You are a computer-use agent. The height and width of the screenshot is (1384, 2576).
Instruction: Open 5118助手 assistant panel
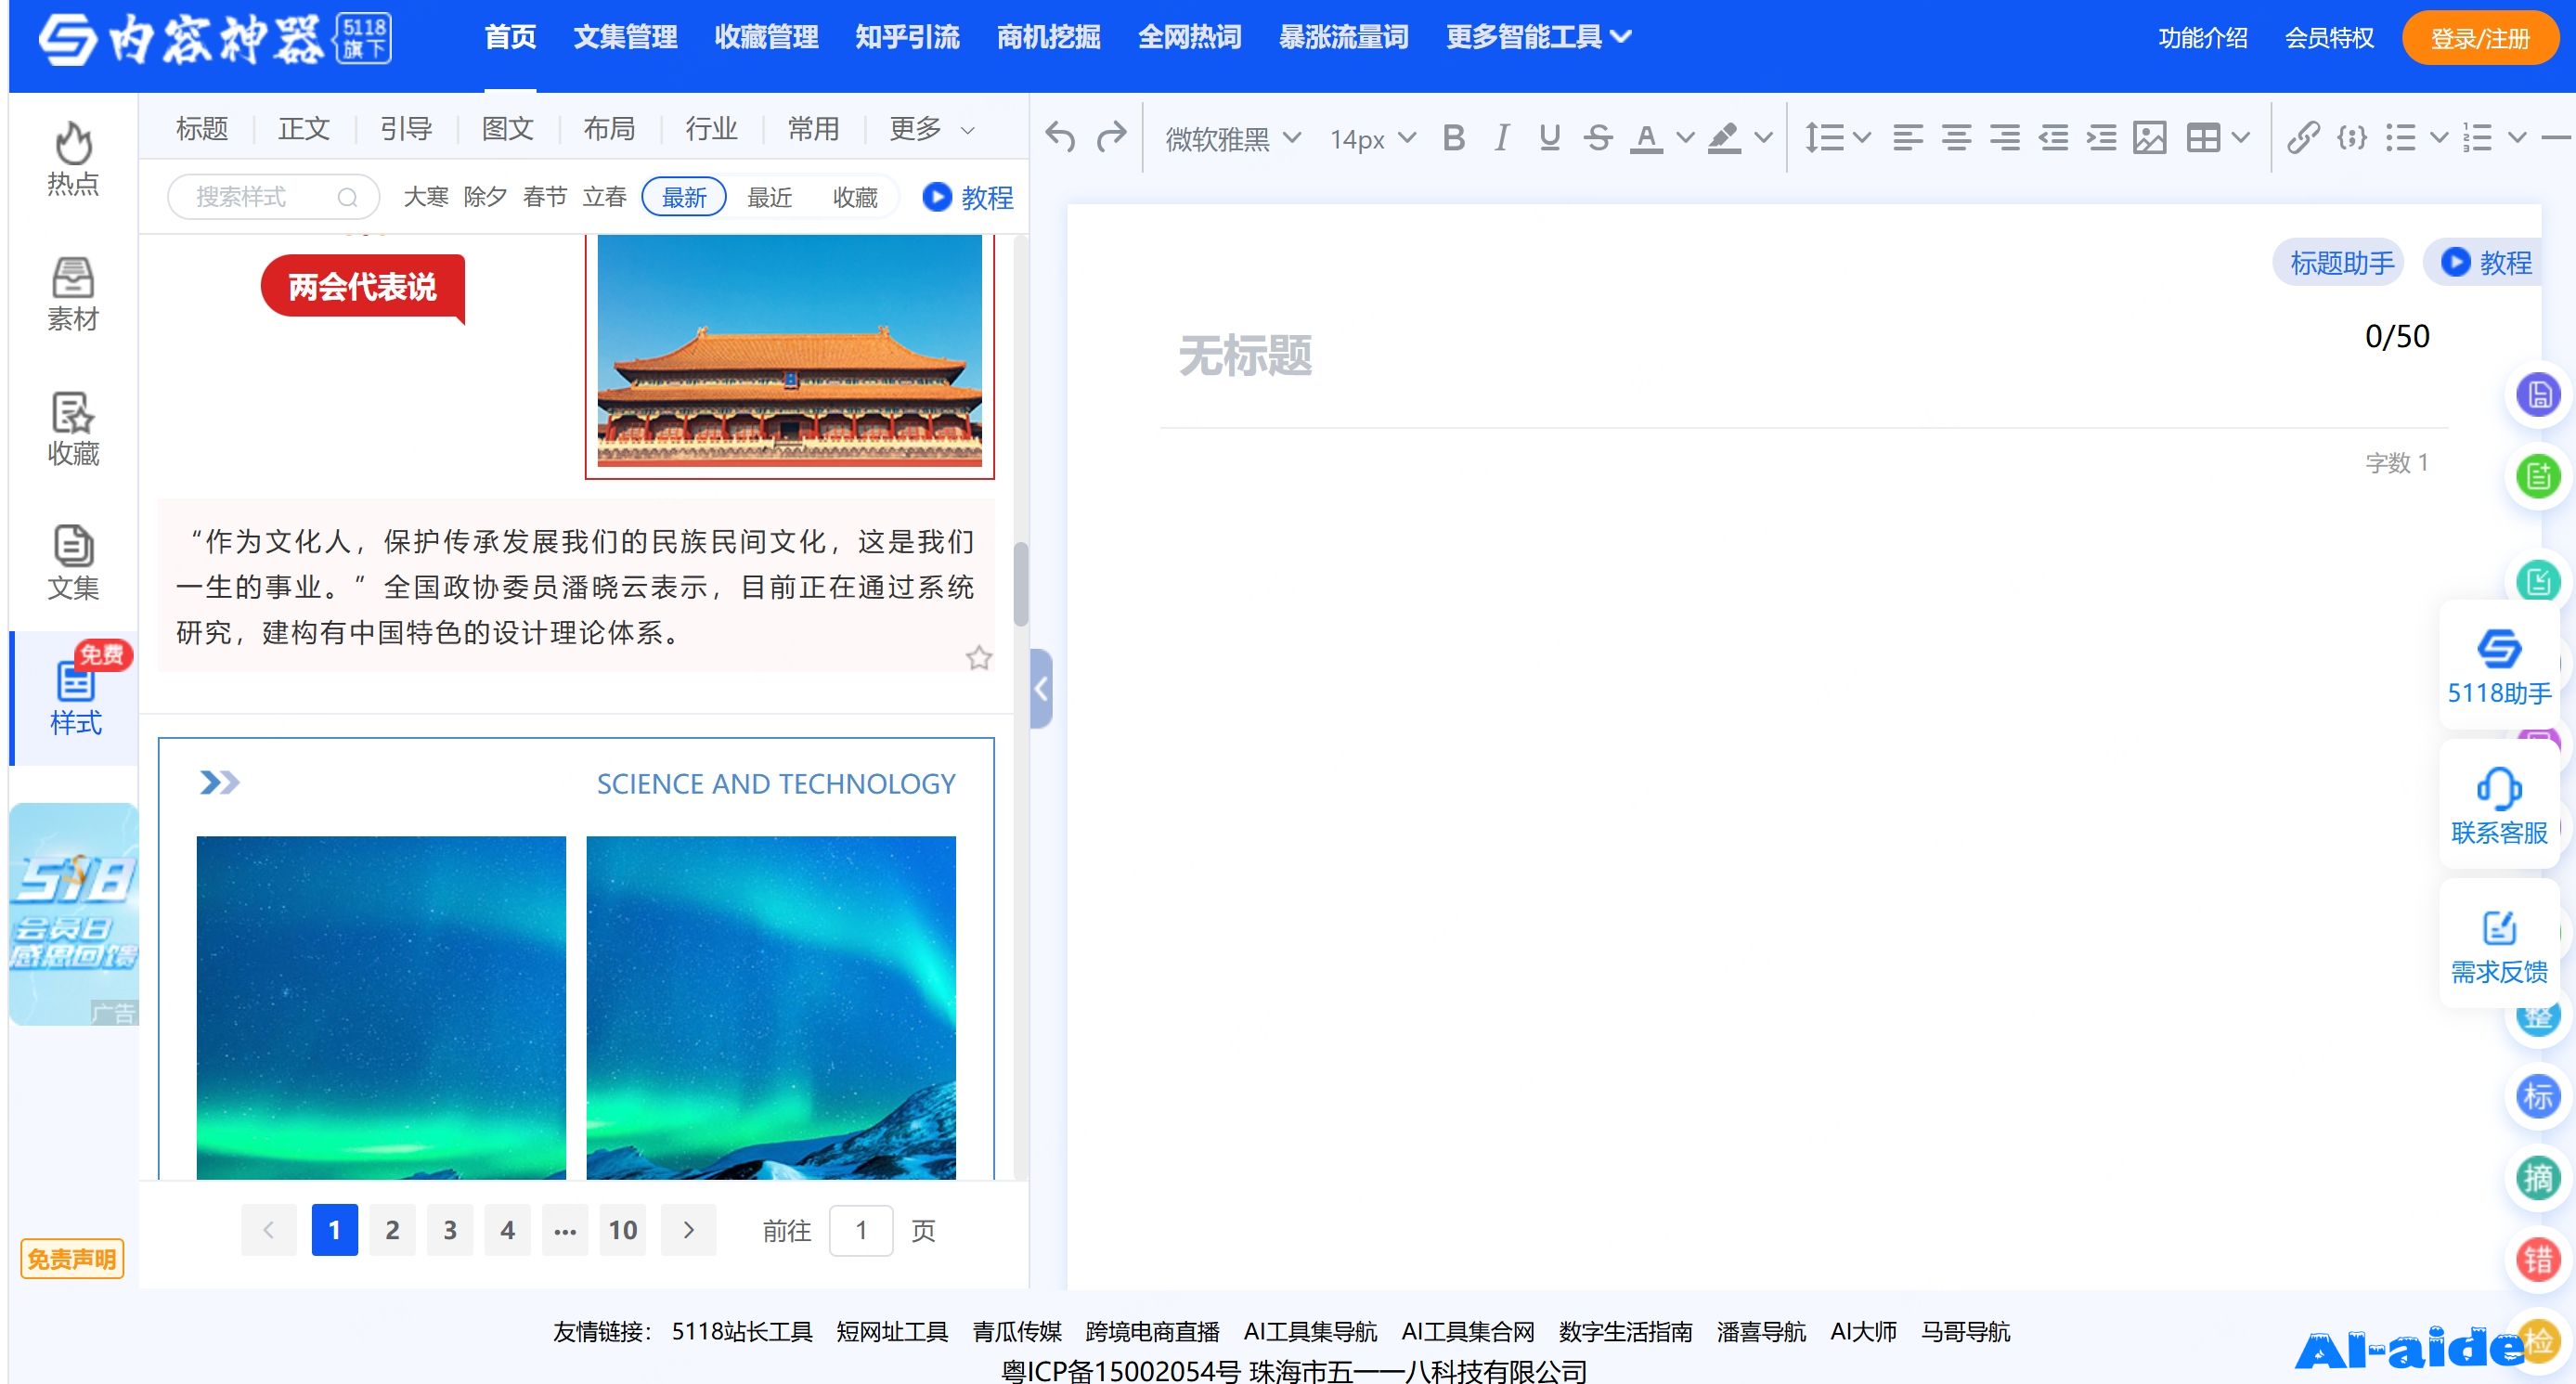2498,666
